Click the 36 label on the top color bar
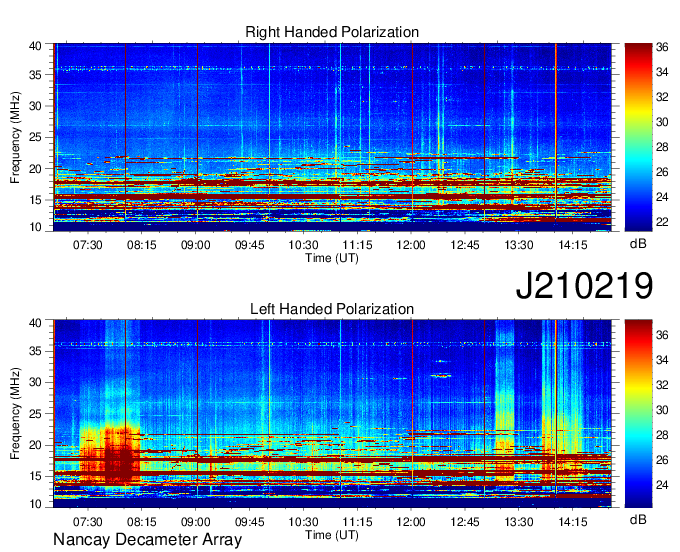Viewport: 680px width, 552px height. click(x=662, y=47)
